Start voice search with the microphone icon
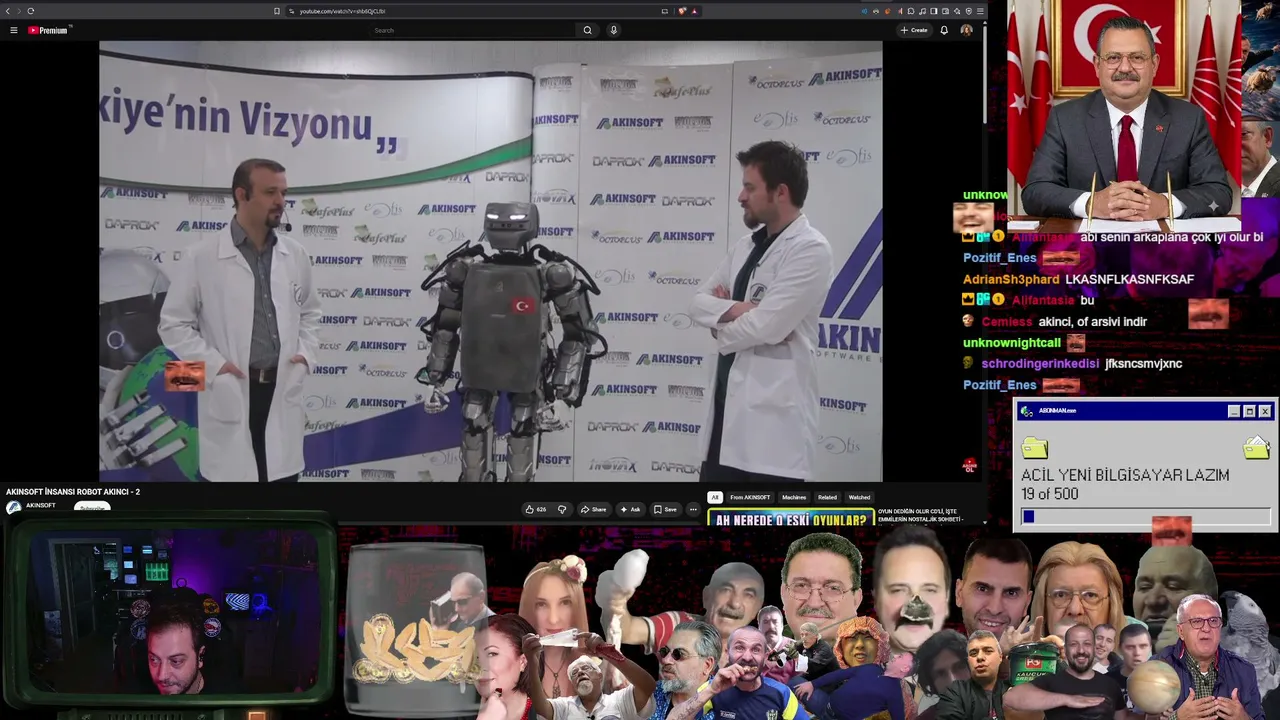1280x720 pixels. pyautogui.click(x=613, y=30)
